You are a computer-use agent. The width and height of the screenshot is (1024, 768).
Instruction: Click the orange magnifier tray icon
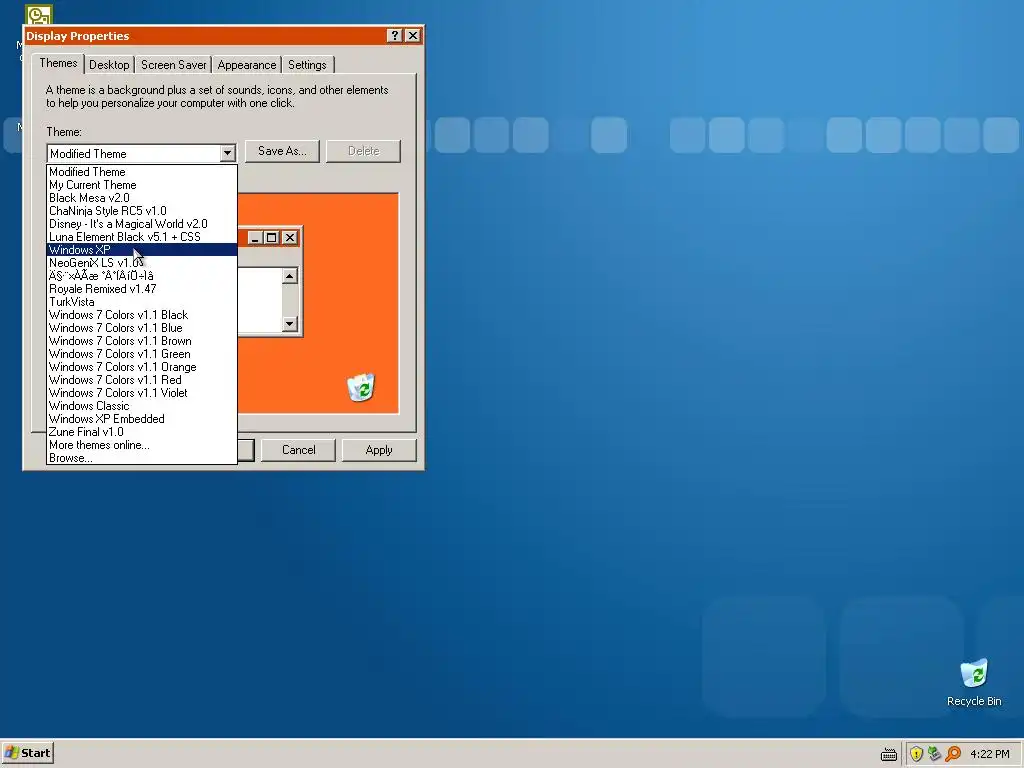(953, 754)
